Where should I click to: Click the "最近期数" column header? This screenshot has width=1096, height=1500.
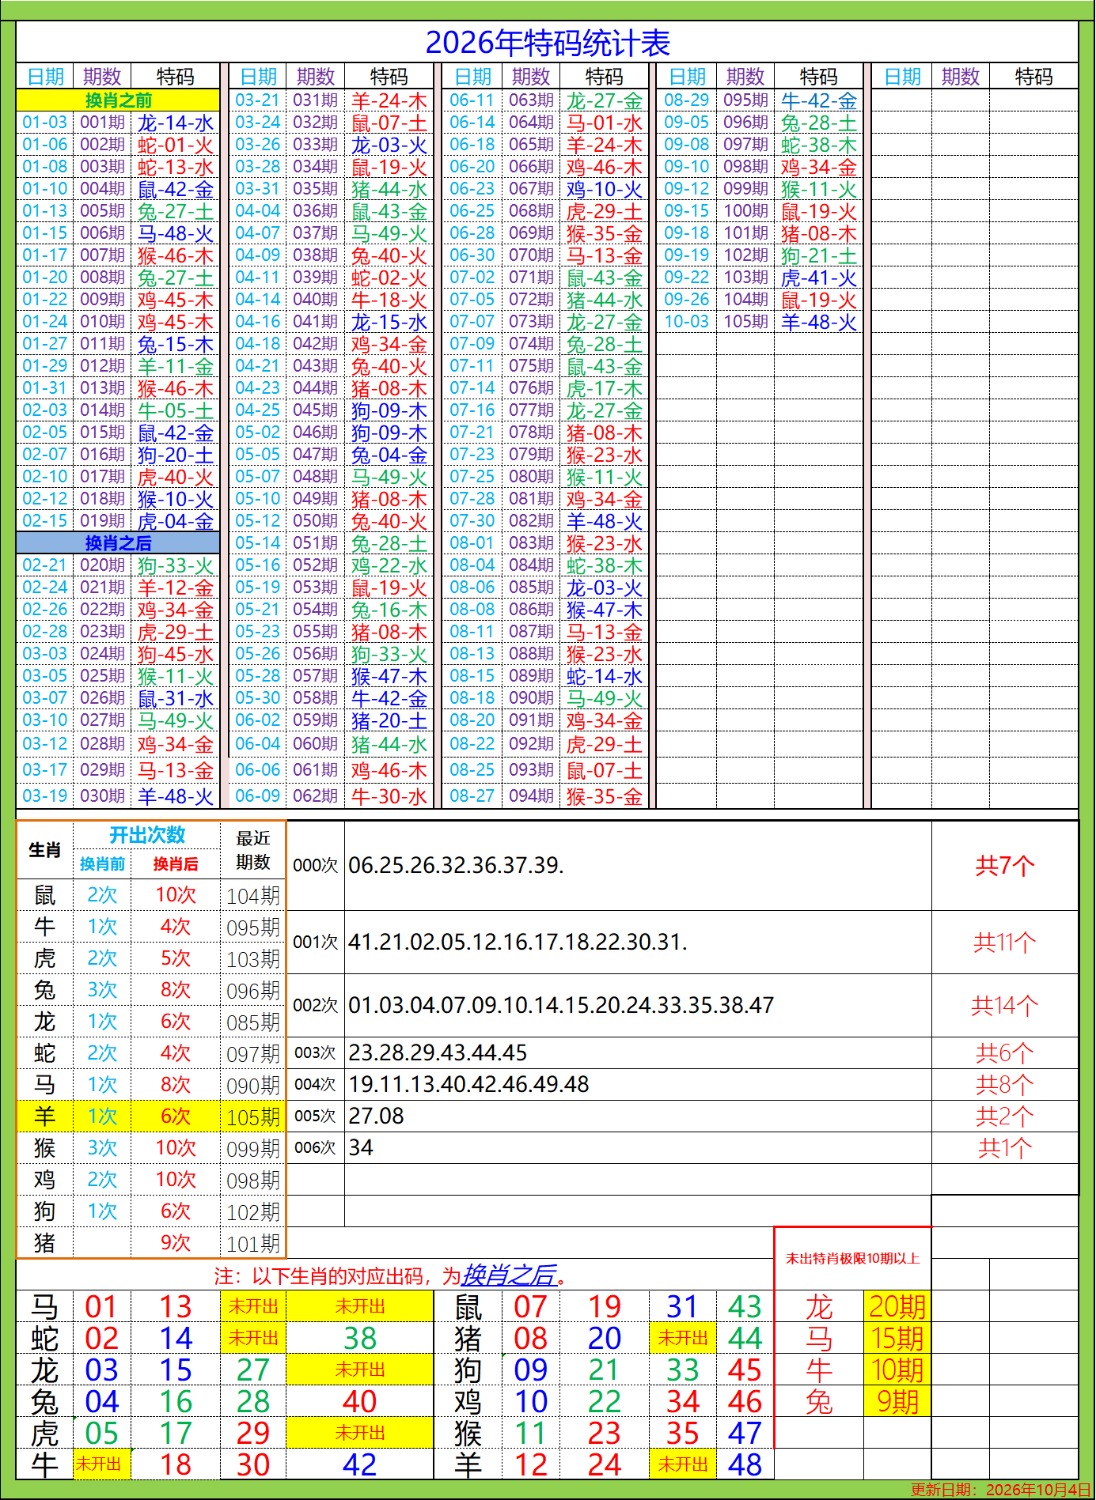(253, 850)
